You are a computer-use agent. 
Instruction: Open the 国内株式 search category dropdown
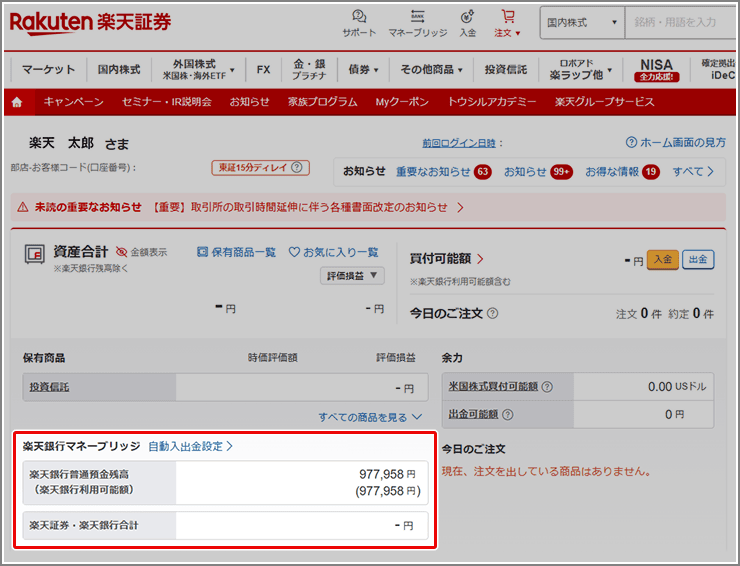[582, 22]
